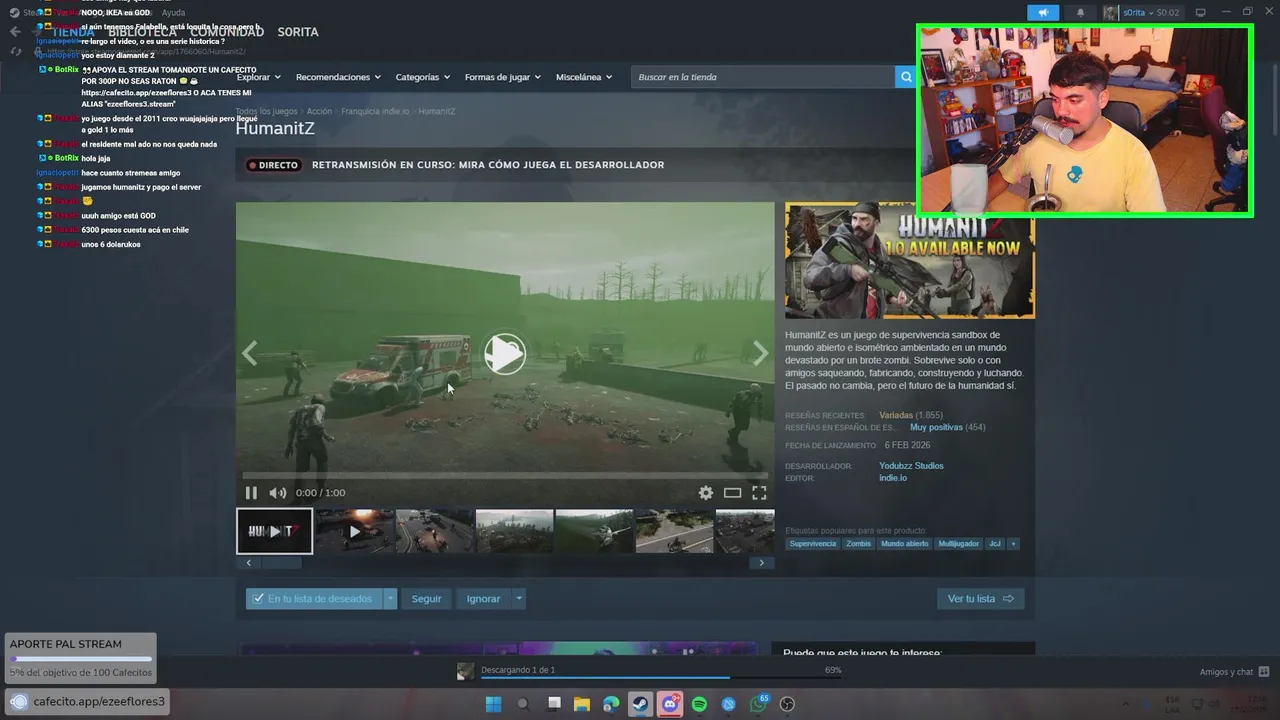The width and height of the screenshot is (1280, 720).
Task: Expand the Ignorar dropdown arrow
Action: click(518, 599)
